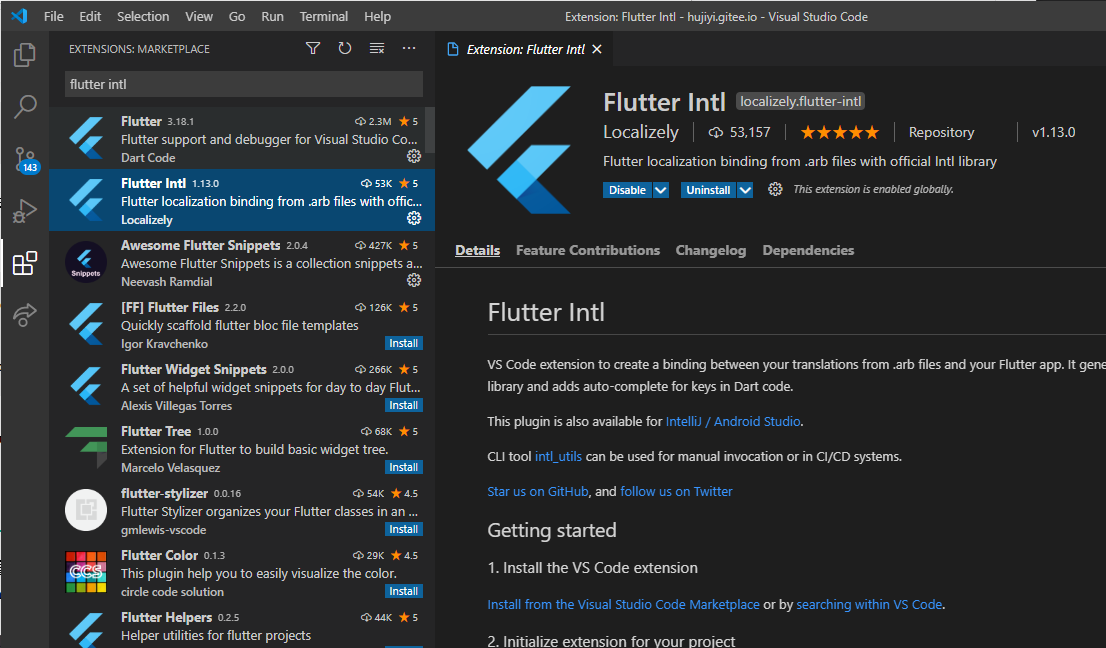Click follow us on Twitter link

pyautogui.click(x=676, y=491)
